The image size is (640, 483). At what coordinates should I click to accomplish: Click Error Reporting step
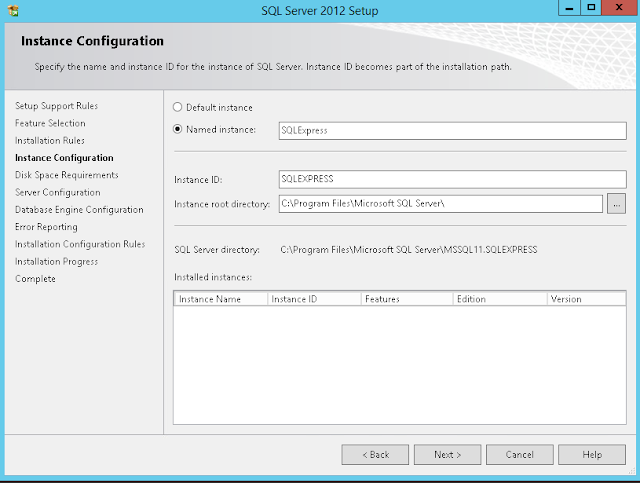coord(46,227)
